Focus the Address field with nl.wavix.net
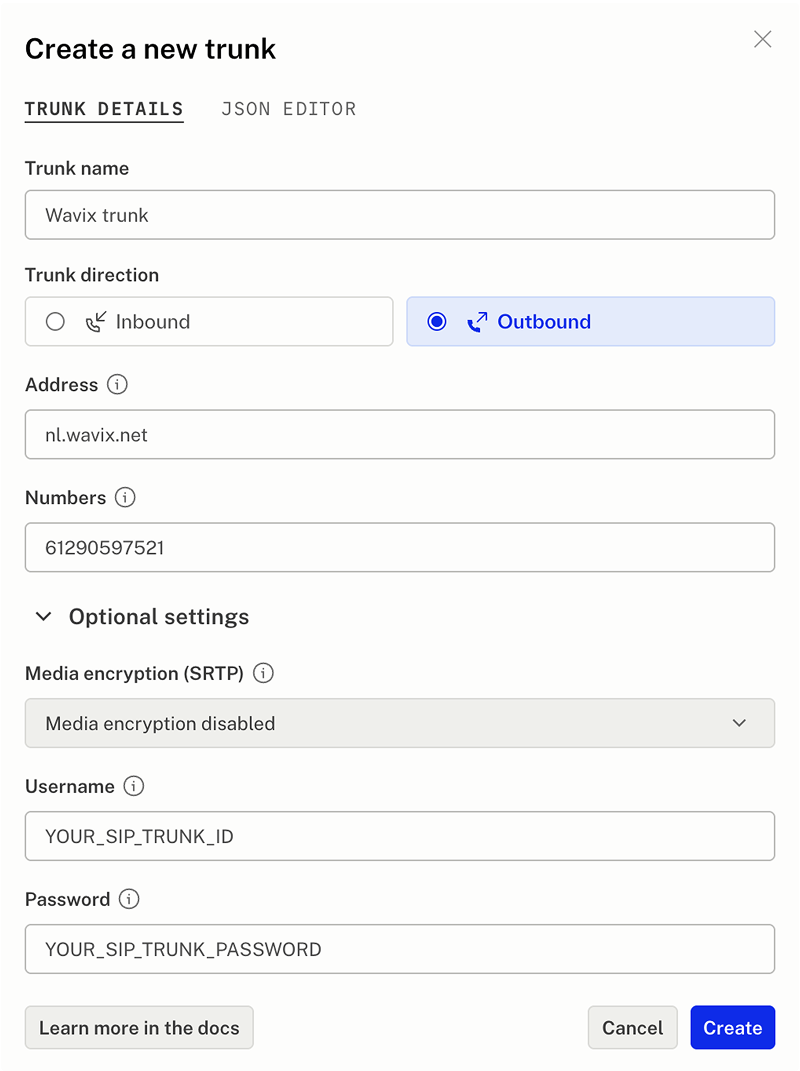This screenshot has width=800, height=1071. tap(400, 435)
